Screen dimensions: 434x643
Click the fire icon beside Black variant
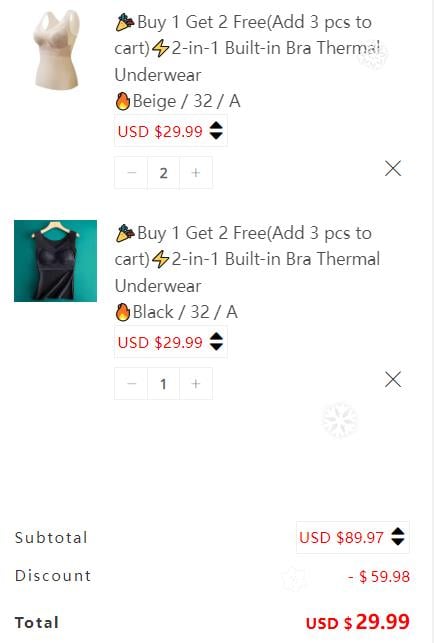click(123, 312)
